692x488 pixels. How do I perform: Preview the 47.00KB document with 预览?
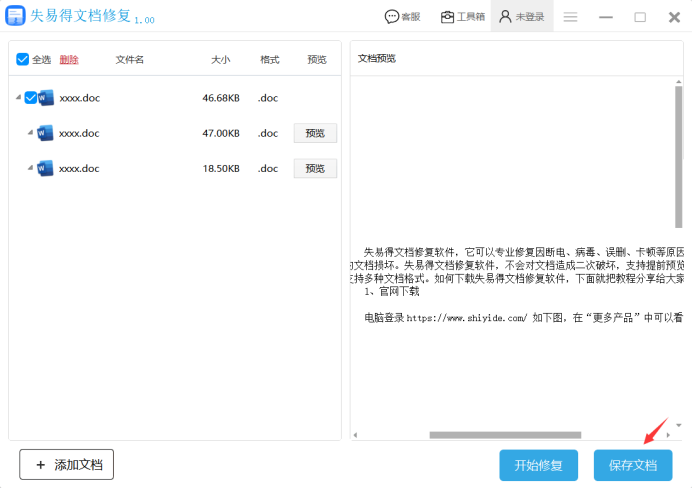pyautogui.click(x=315, y=133)
